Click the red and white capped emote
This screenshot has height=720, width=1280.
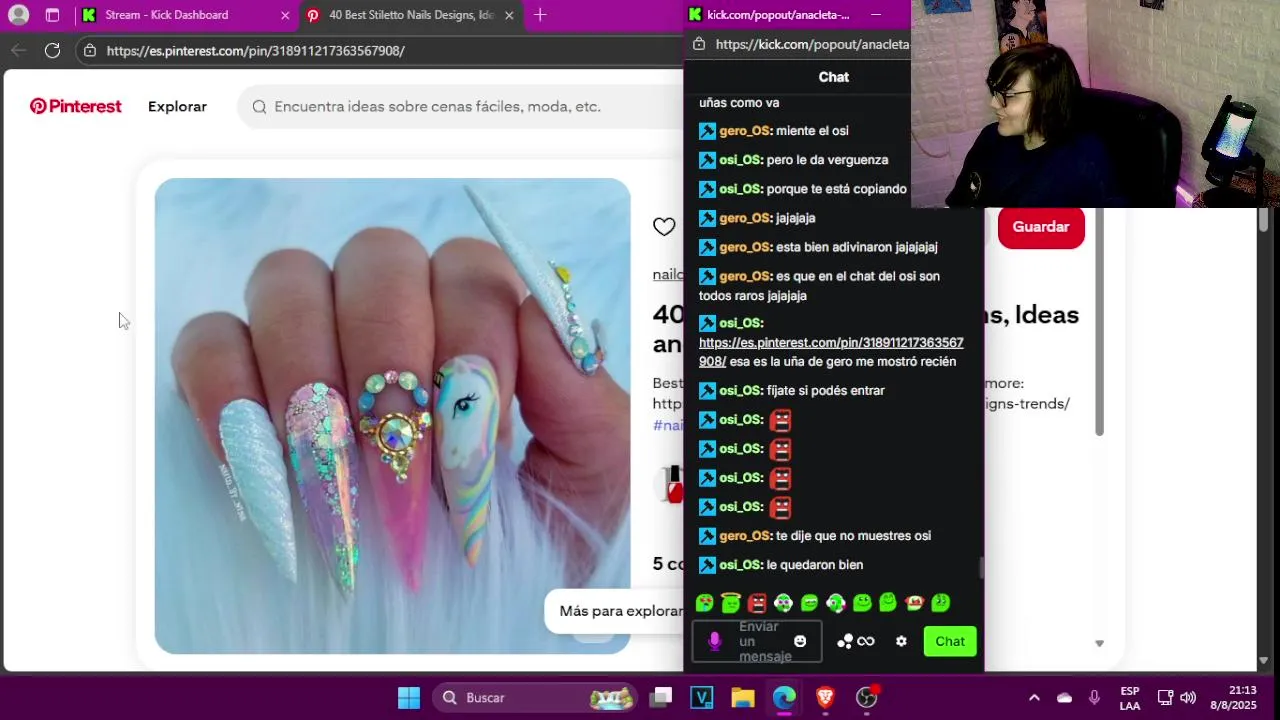pyautogui.click(x=914, y=602)
